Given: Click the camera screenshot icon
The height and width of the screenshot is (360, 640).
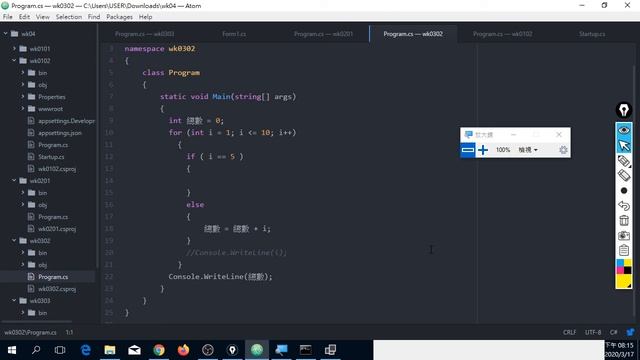Looking at the screenshot, I should (624, 236).
